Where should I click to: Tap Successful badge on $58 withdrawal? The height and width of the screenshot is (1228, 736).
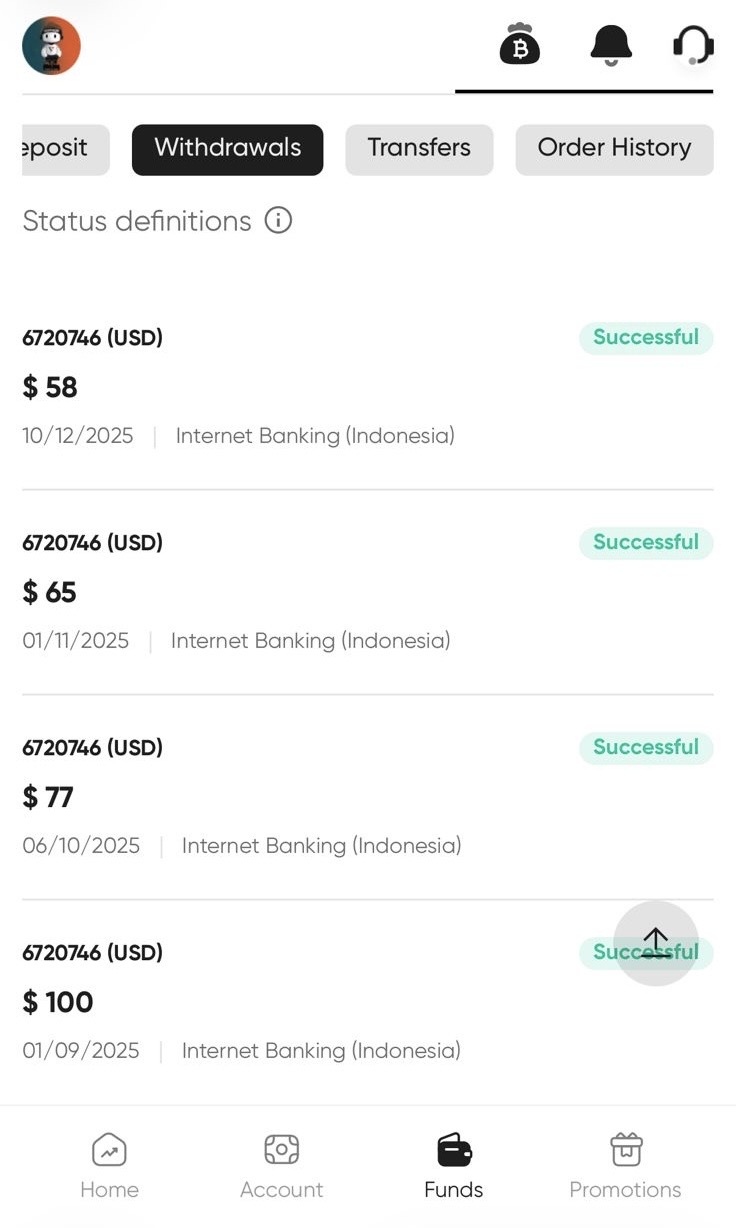pos(646,338)
